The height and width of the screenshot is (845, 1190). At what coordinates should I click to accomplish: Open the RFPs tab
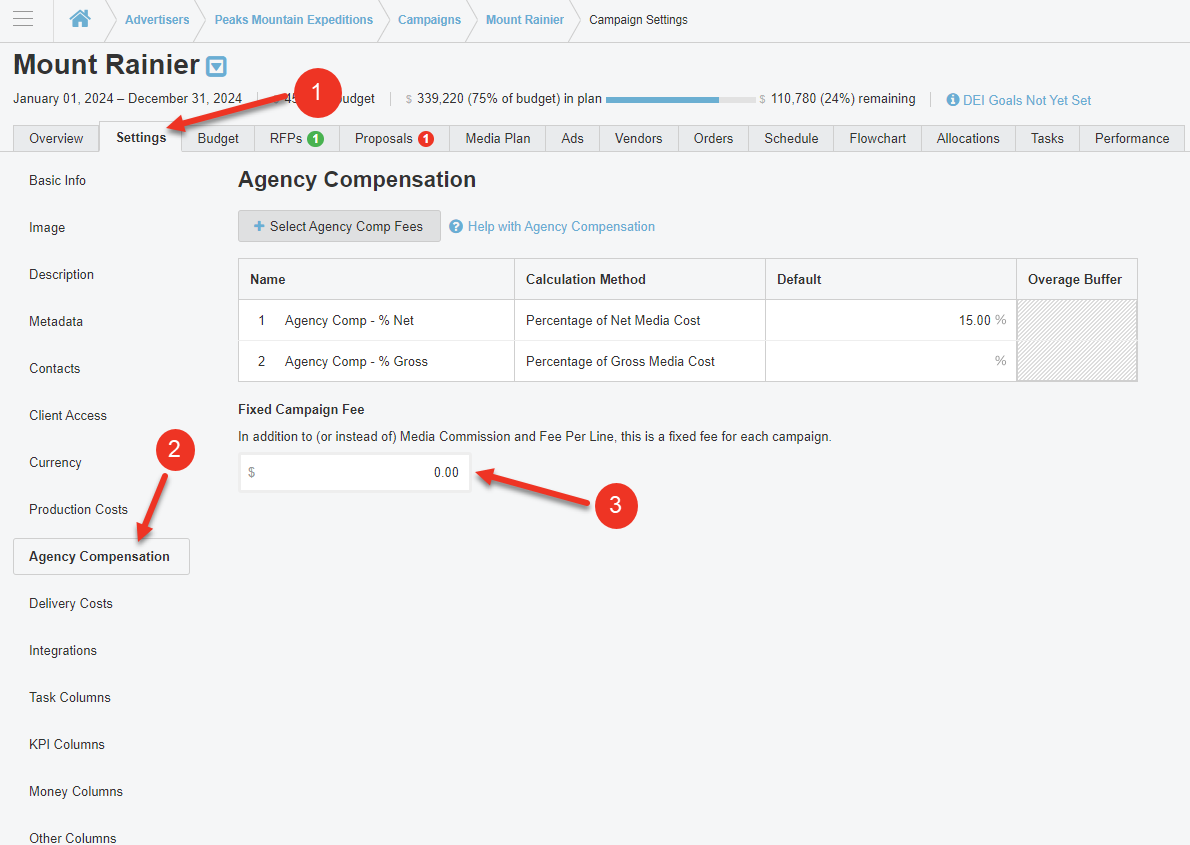click(x=297, y=138)
